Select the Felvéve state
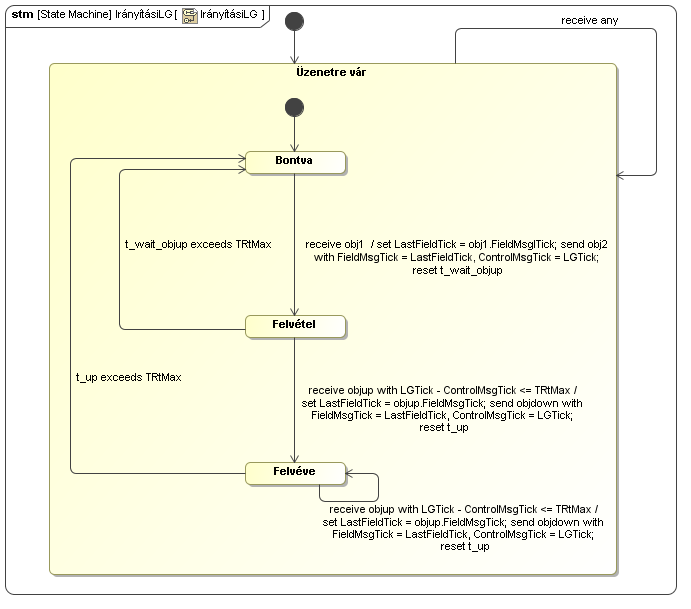691x609 pixels. 295,473
